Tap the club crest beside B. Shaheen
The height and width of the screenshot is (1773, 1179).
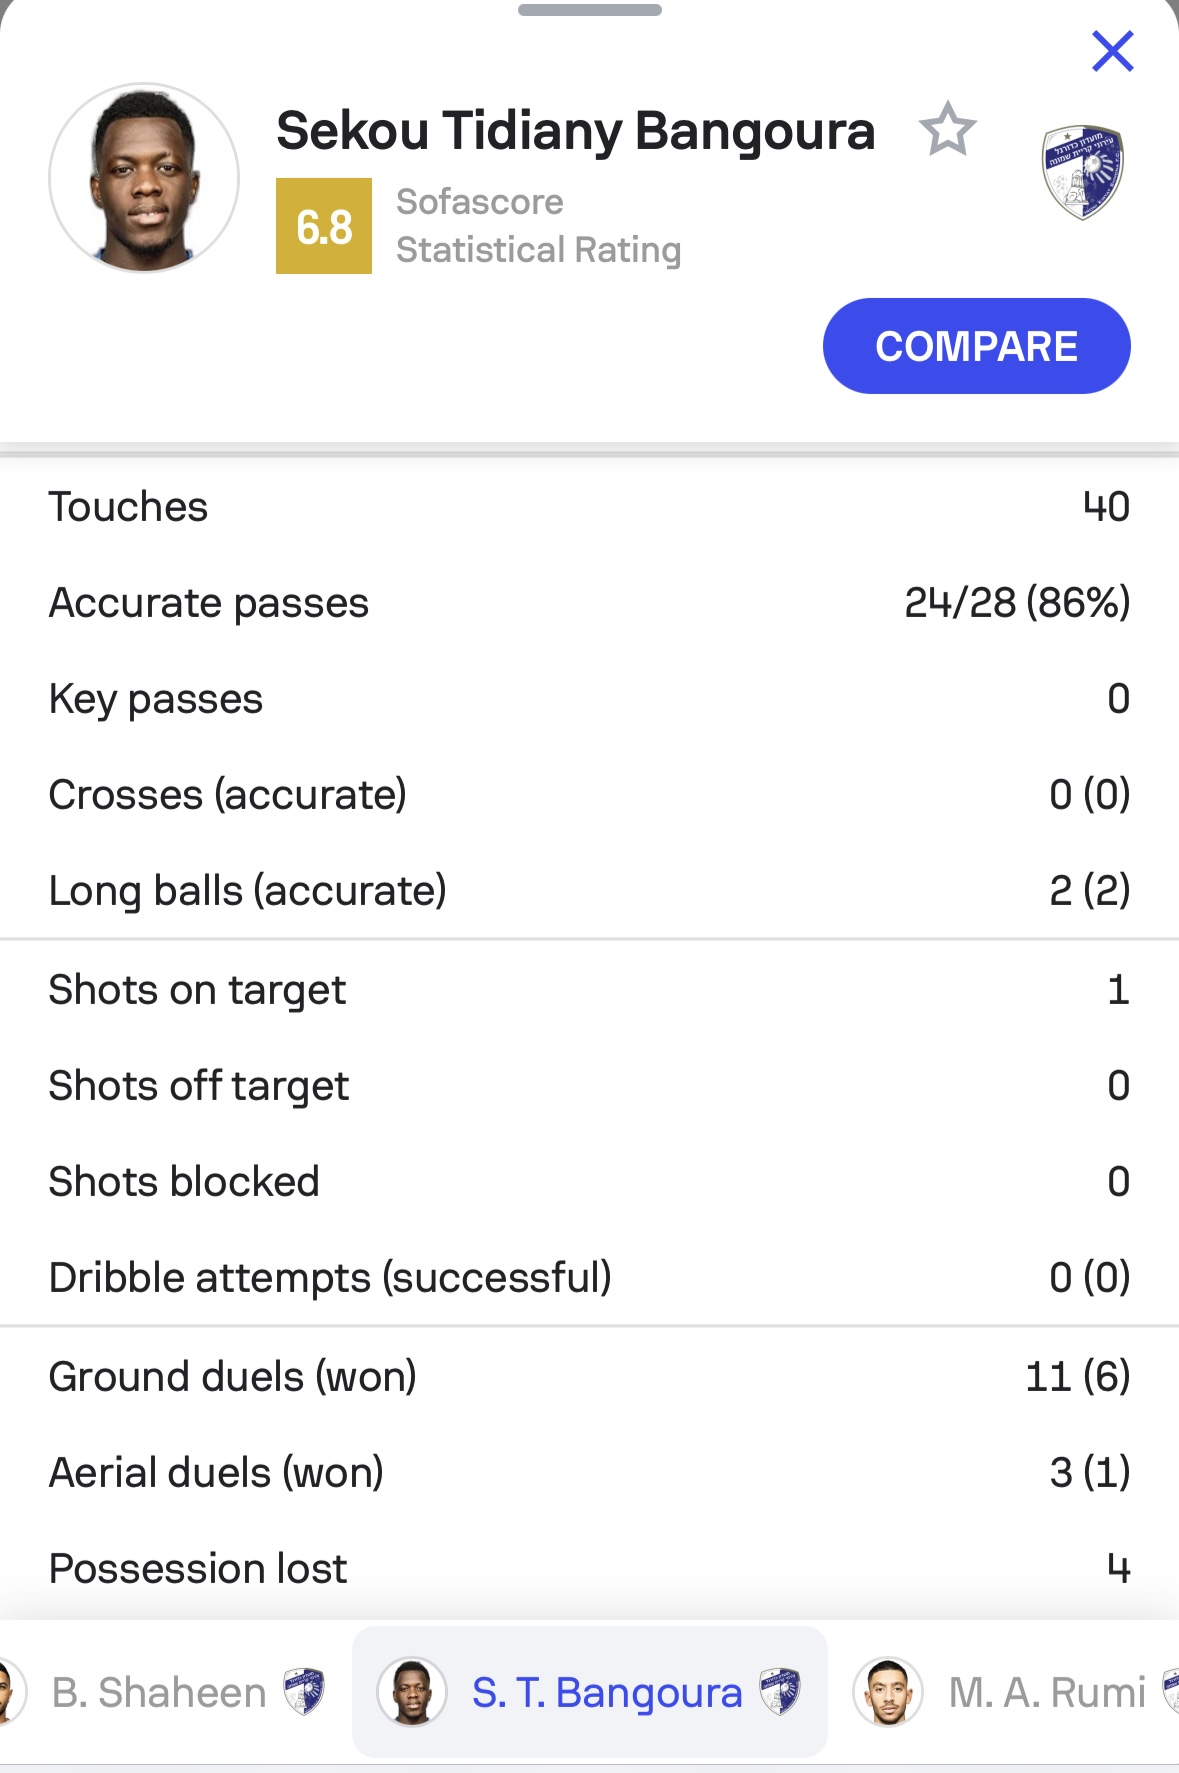[x=304, y=1692]
